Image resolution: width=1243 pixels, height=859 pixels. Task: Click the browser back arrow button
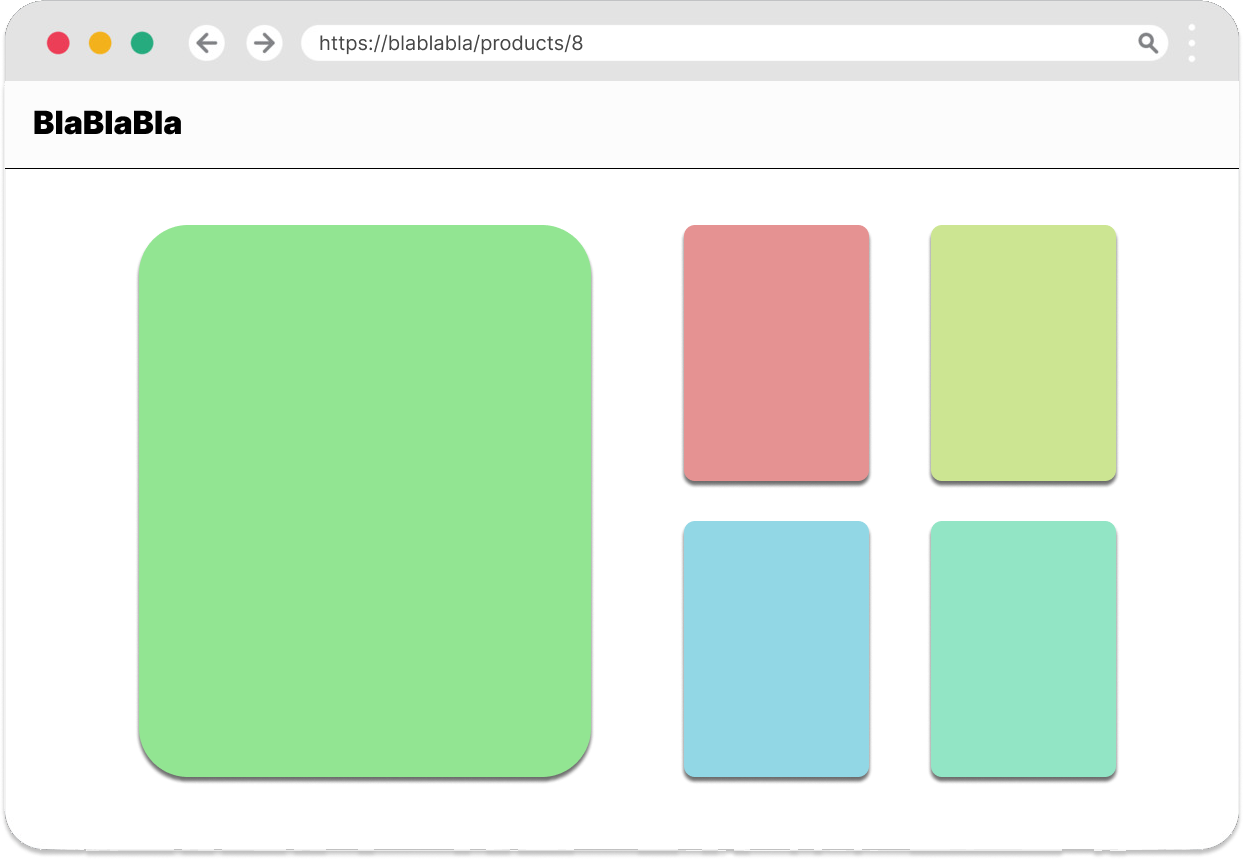(207, 43)
